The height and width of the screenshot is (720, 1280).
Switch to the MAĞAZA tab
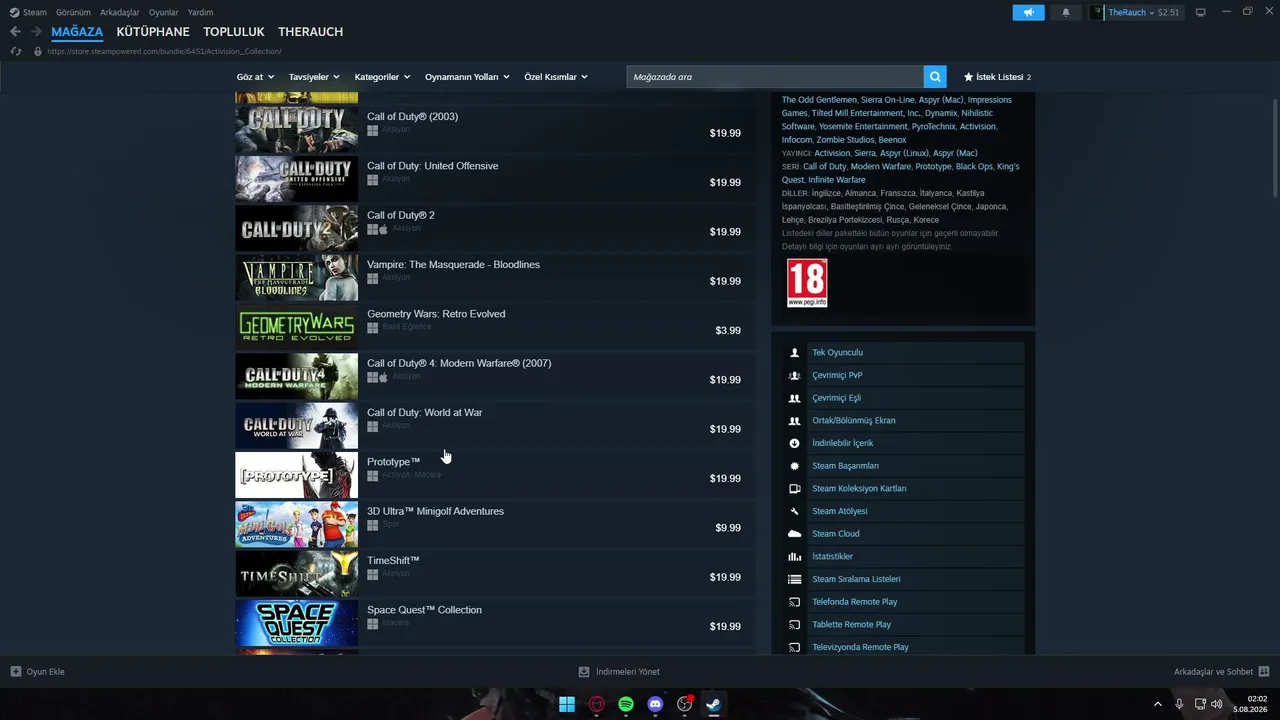[77, 32]
